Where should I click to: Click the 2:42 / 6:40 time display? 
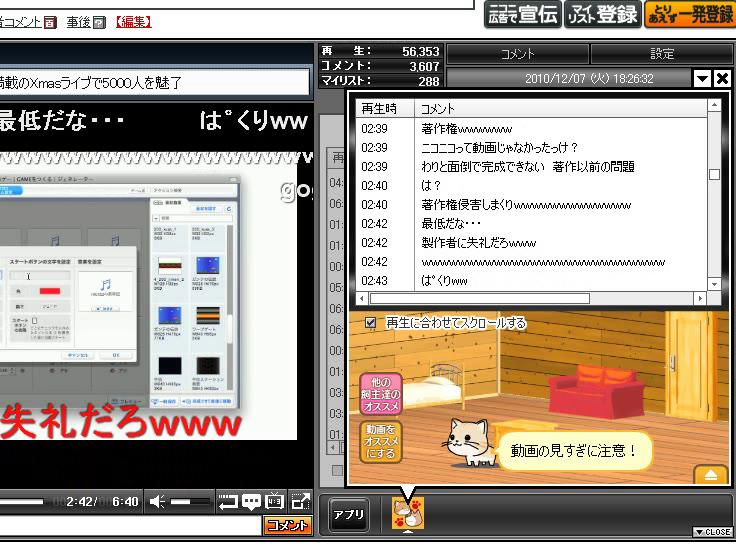click(95, 502)
